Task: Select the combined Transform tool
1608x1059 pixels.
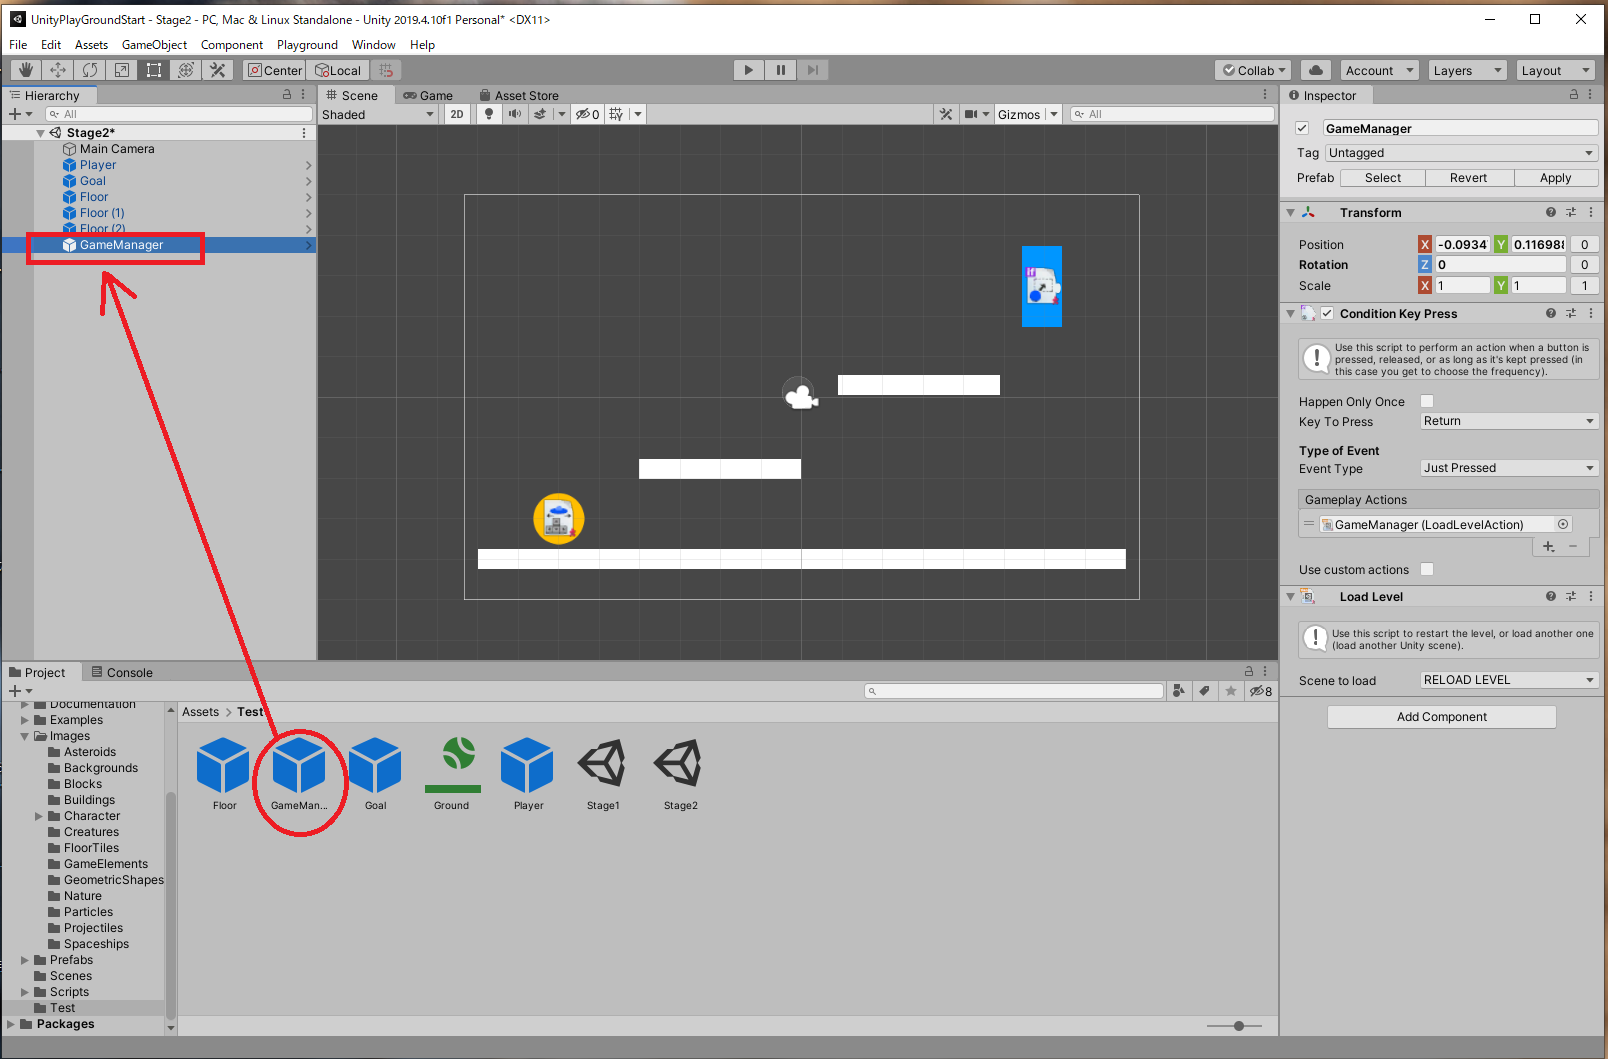Action: [x=186, y=70]
